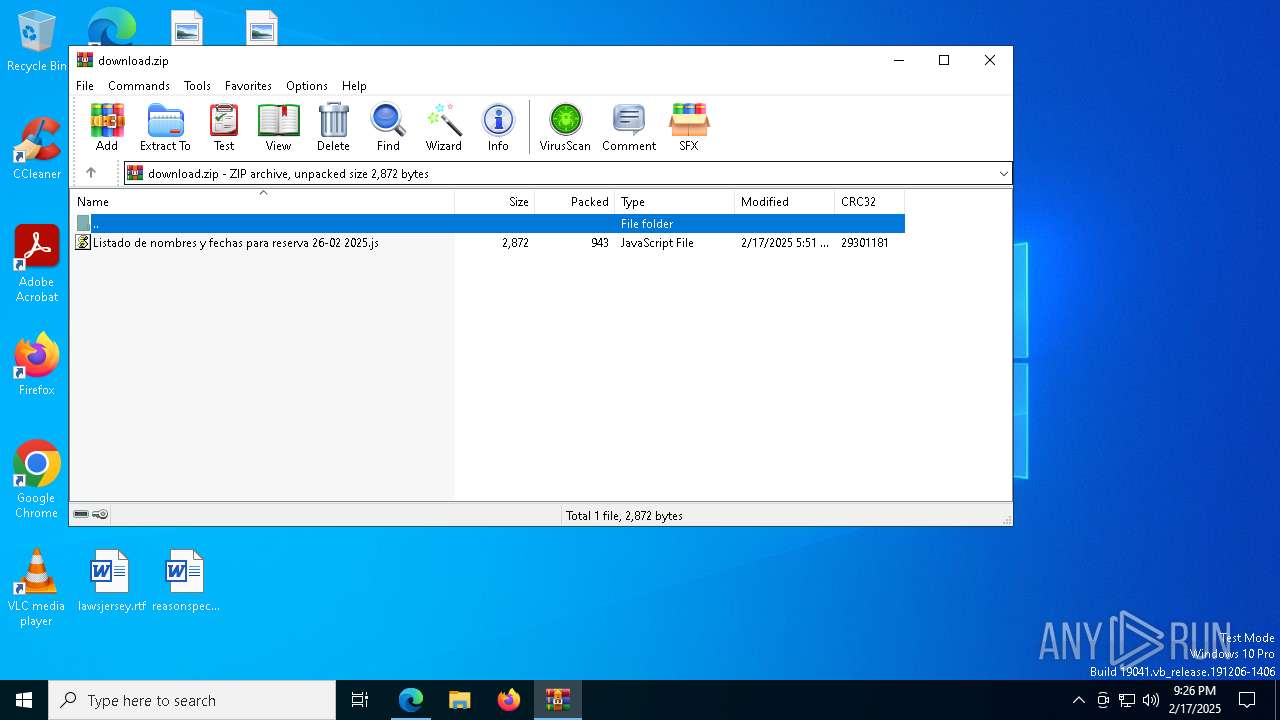Click the 2/17/2025 modified date cell
Viewport: 1280px width, 720px height.
(785, 243)
